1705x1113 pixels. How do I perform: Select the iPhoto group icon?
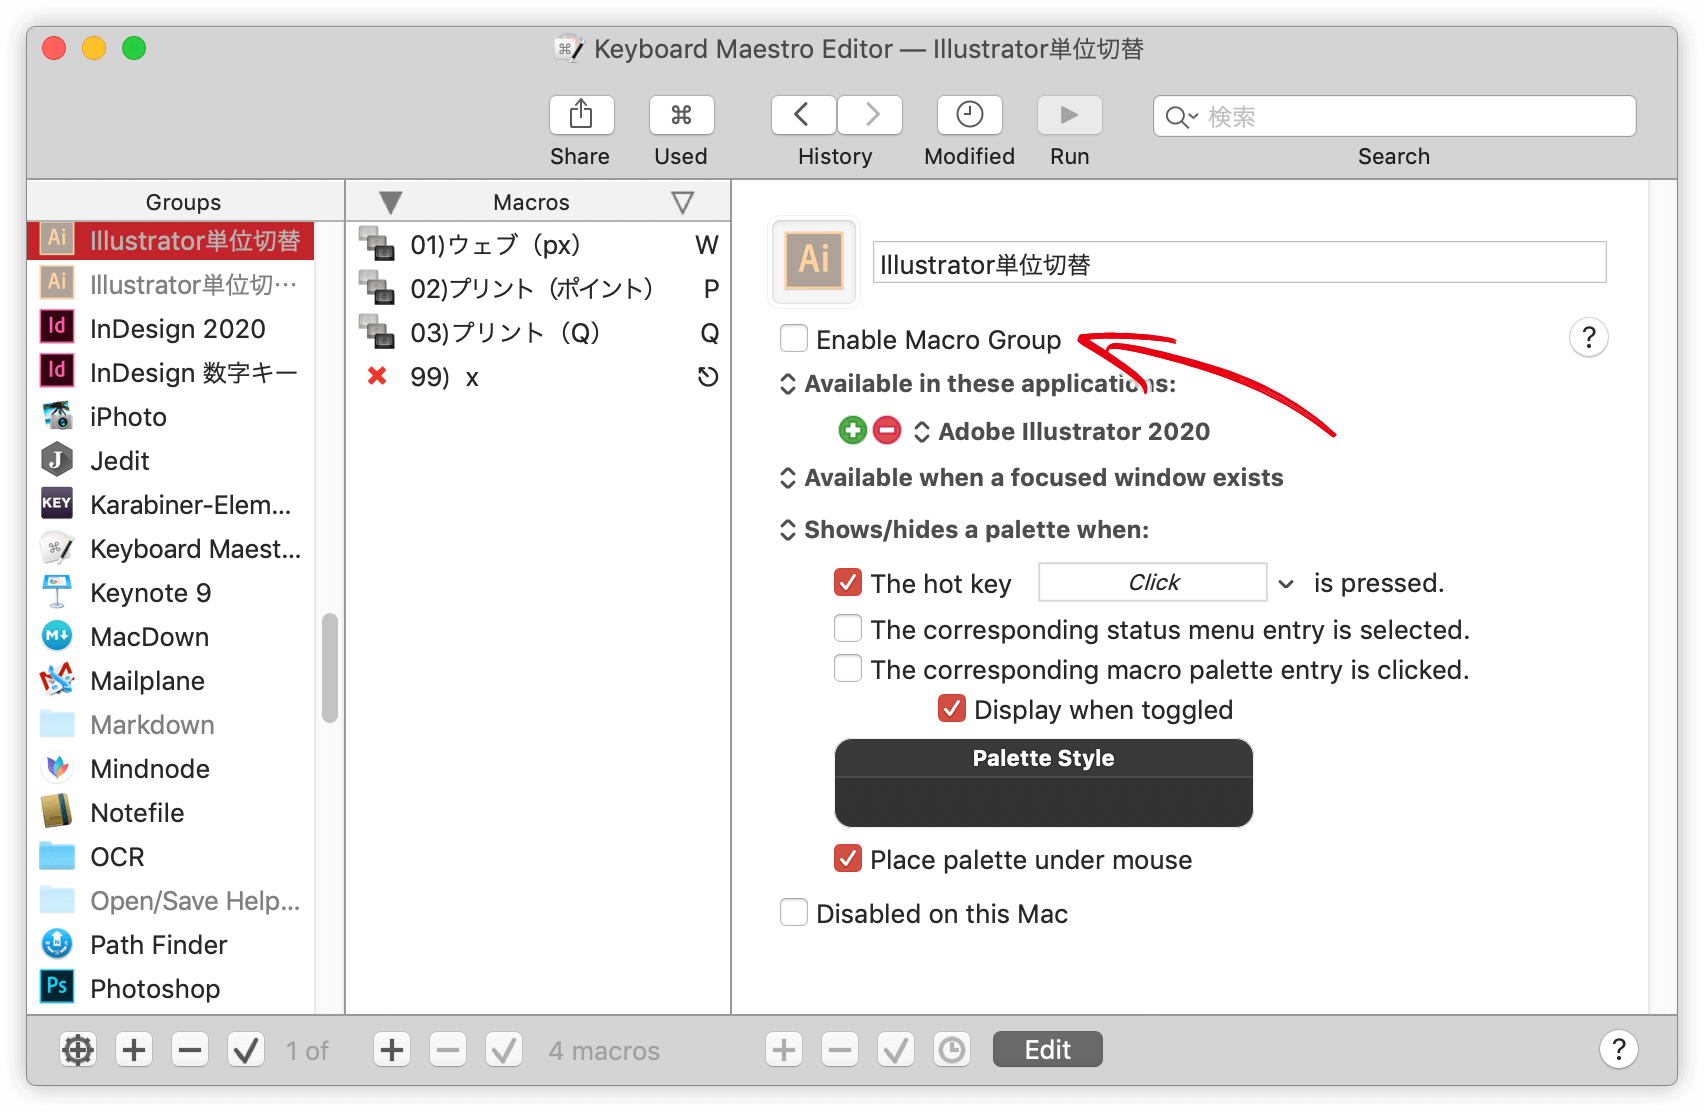[57, 416]
